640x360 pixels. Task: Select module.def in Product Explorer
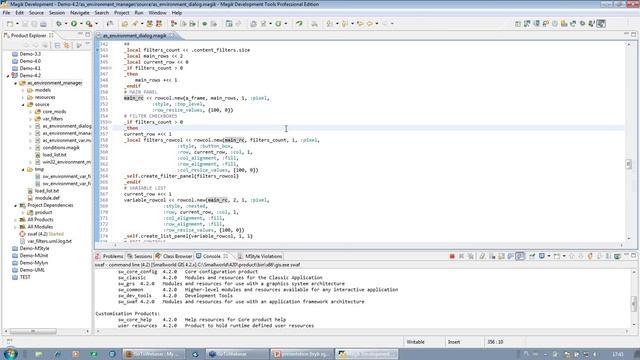coord(47,198)
